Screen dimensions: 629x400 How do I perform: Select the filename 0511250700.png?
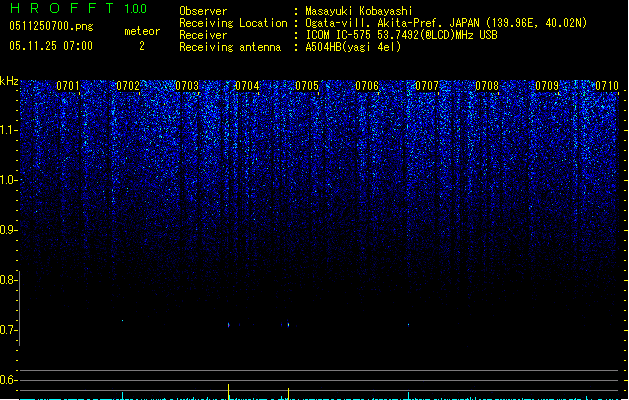[51, 26]
